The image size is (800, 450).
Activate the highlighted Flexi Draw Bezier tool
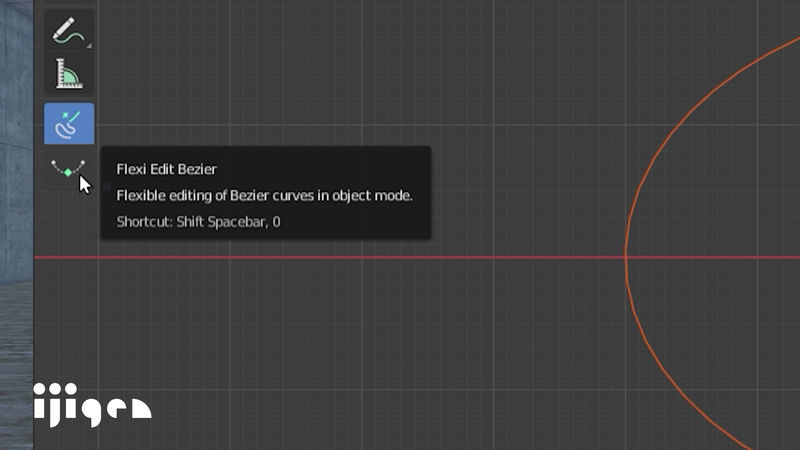pyautogui.click(x=69, y=123)
